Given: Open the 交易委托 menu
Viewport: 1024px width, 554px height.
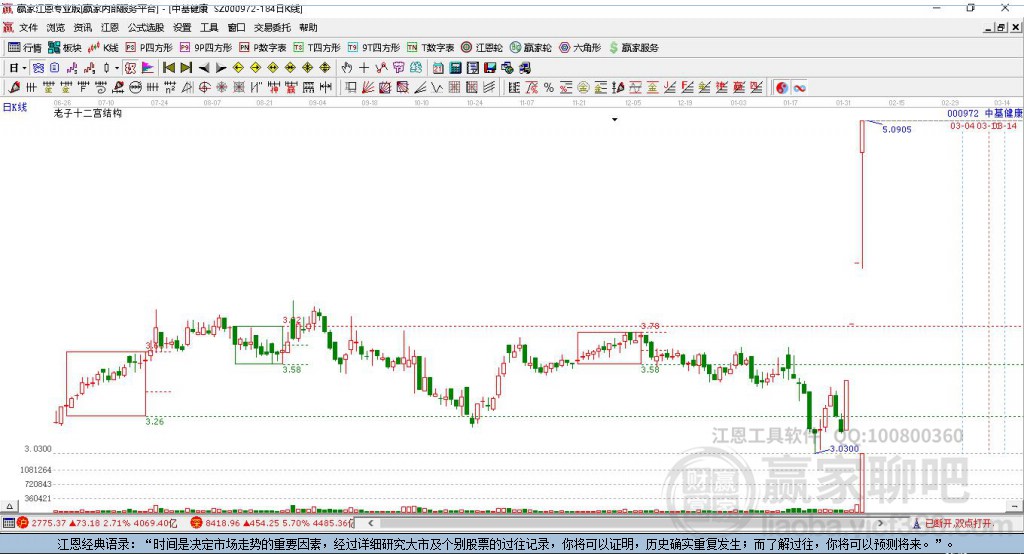Looking at the screenshot, I should tap(272, 27).
